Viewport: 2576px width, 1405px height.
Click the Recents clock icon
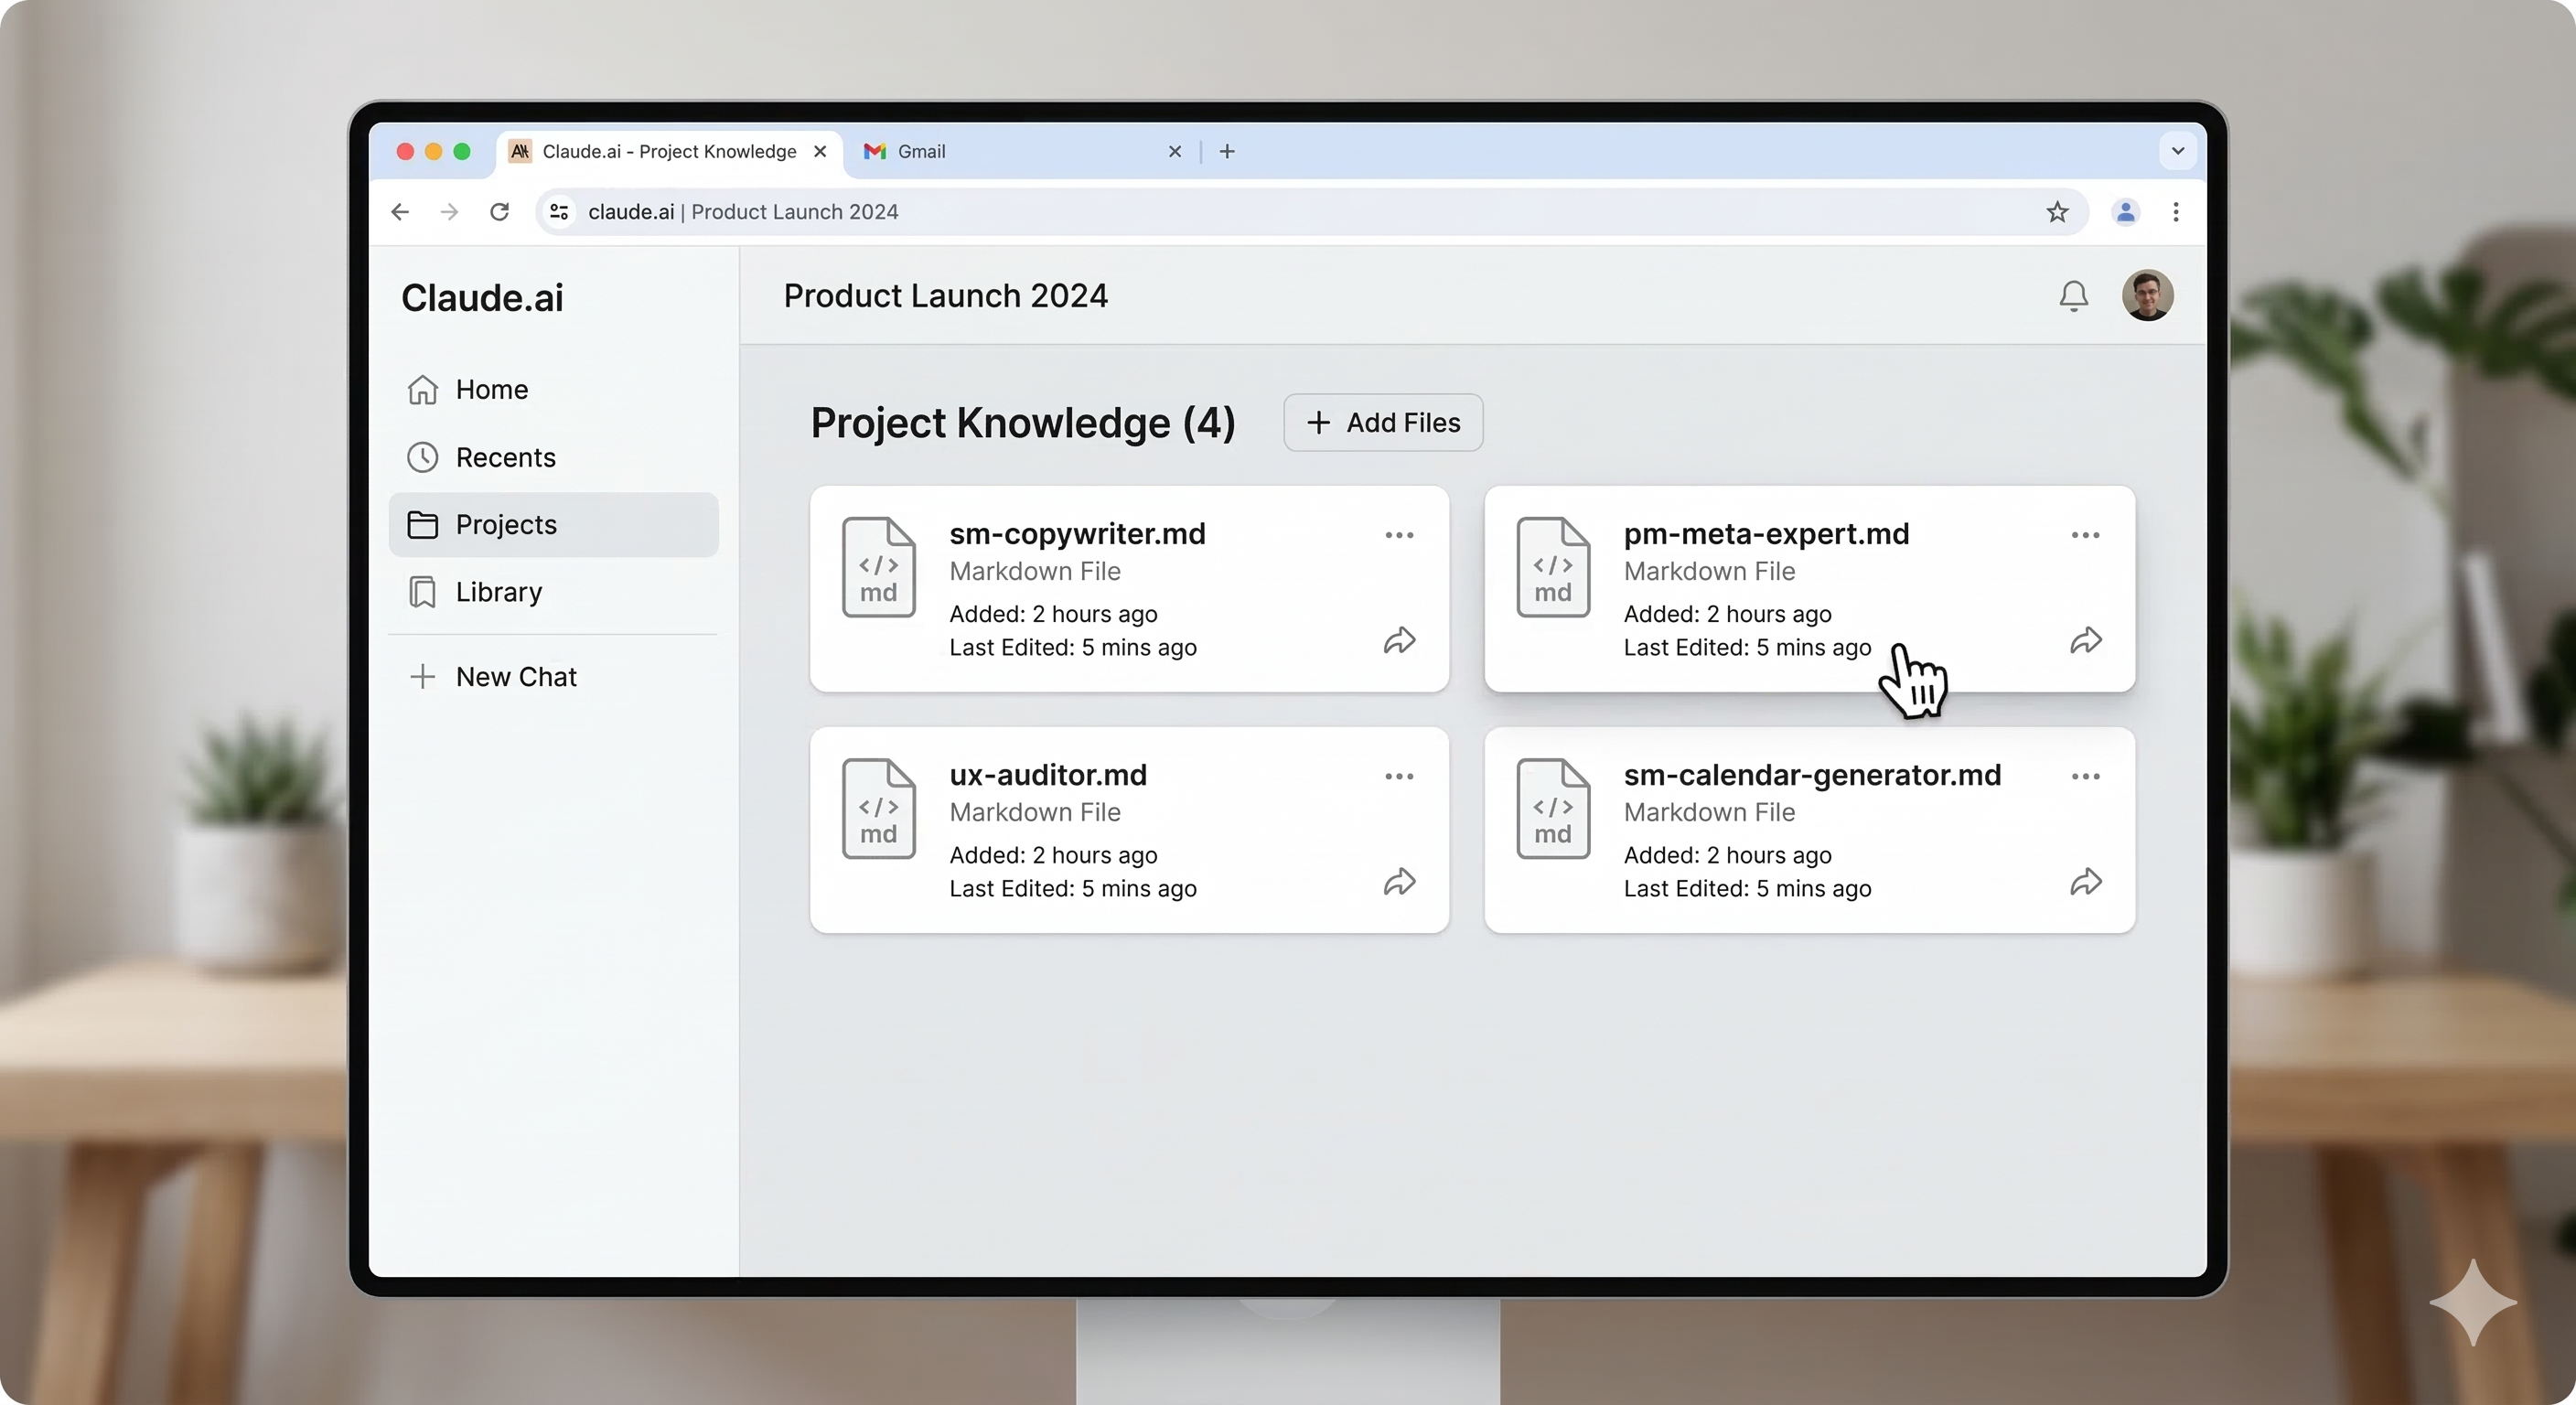422,457
